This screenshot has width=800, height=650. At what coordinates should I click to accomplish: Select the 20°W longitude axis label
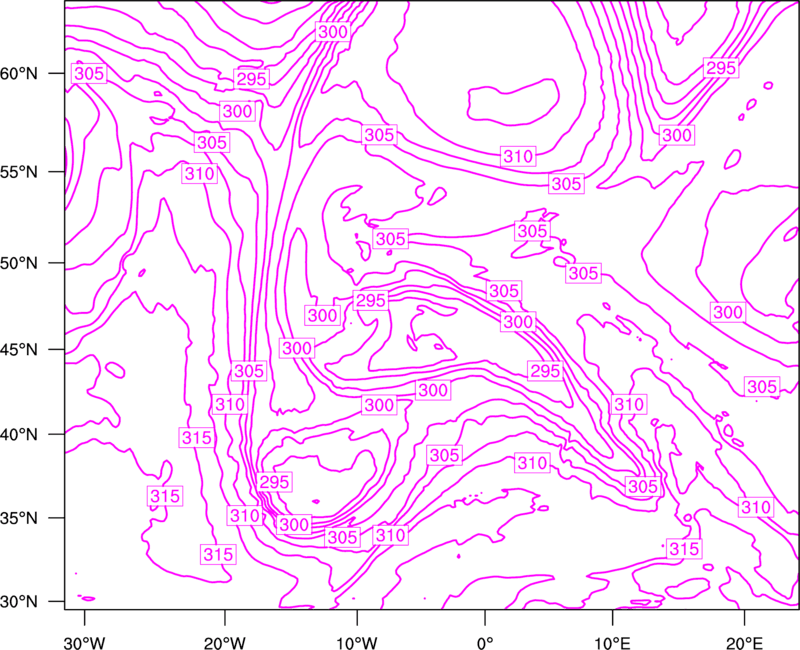pos(225,642)
